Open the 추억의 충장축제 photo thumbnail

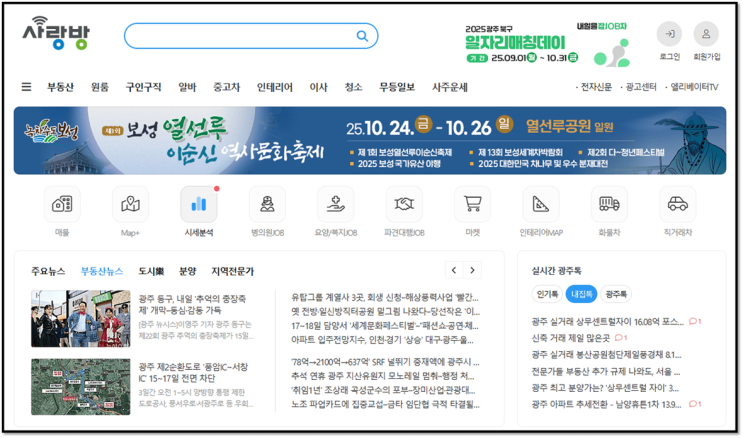(81, 319)
